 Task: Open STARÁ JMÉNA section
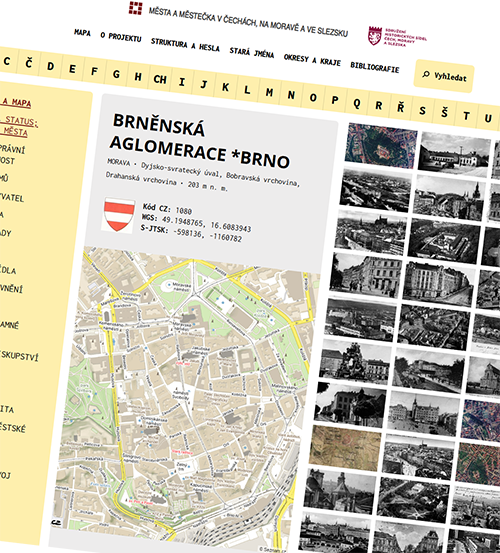252,53
